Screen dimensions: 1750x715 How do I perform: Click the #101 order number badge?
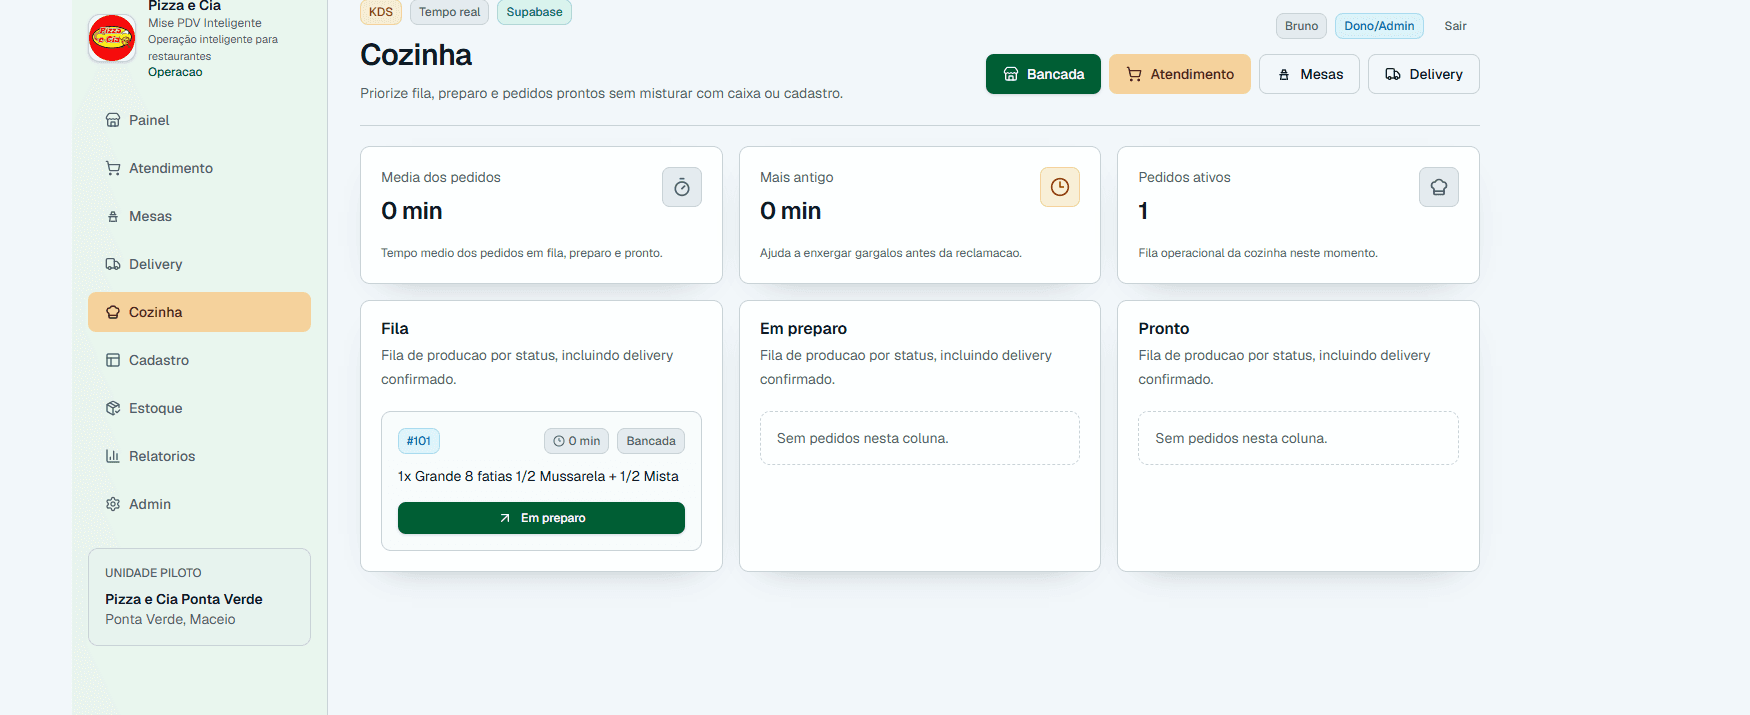(x=419, y=441)
